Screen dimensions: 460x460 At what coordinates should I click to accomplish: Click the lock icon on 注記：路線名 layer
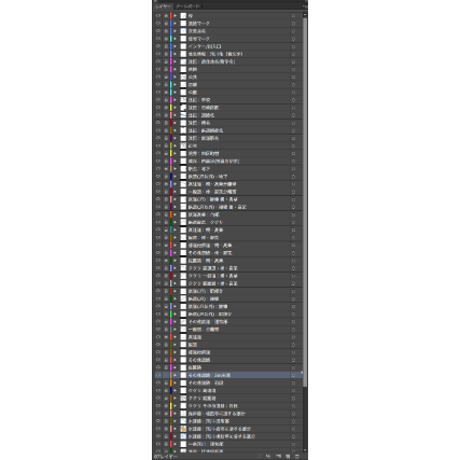click(166, 115)
